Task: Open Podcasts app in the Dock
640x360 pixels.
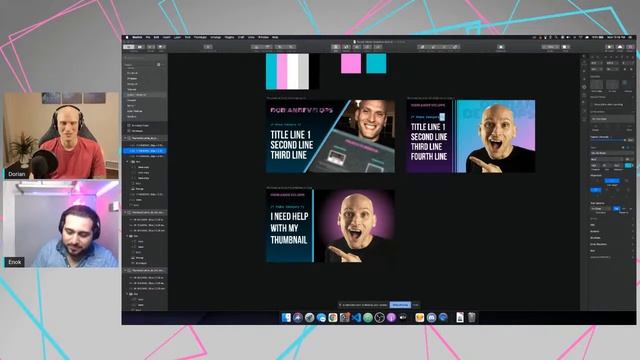Action: pos(391,318)
